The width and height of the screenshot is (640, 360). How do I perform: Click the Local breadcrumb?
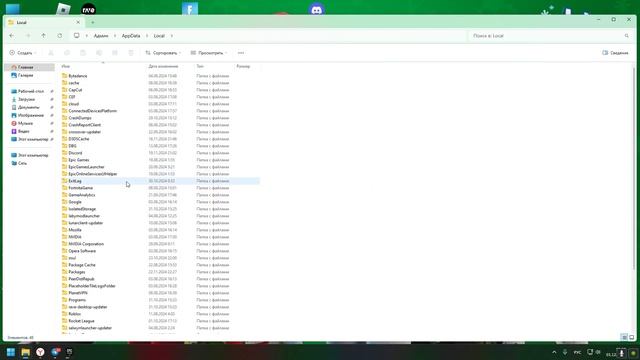[x=159, y=36]
